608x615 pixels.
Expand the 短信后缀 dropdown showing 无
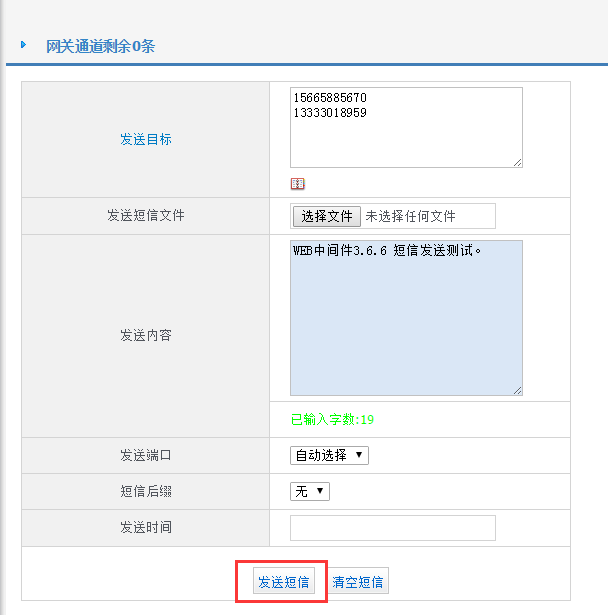click(x=310, y=491)
